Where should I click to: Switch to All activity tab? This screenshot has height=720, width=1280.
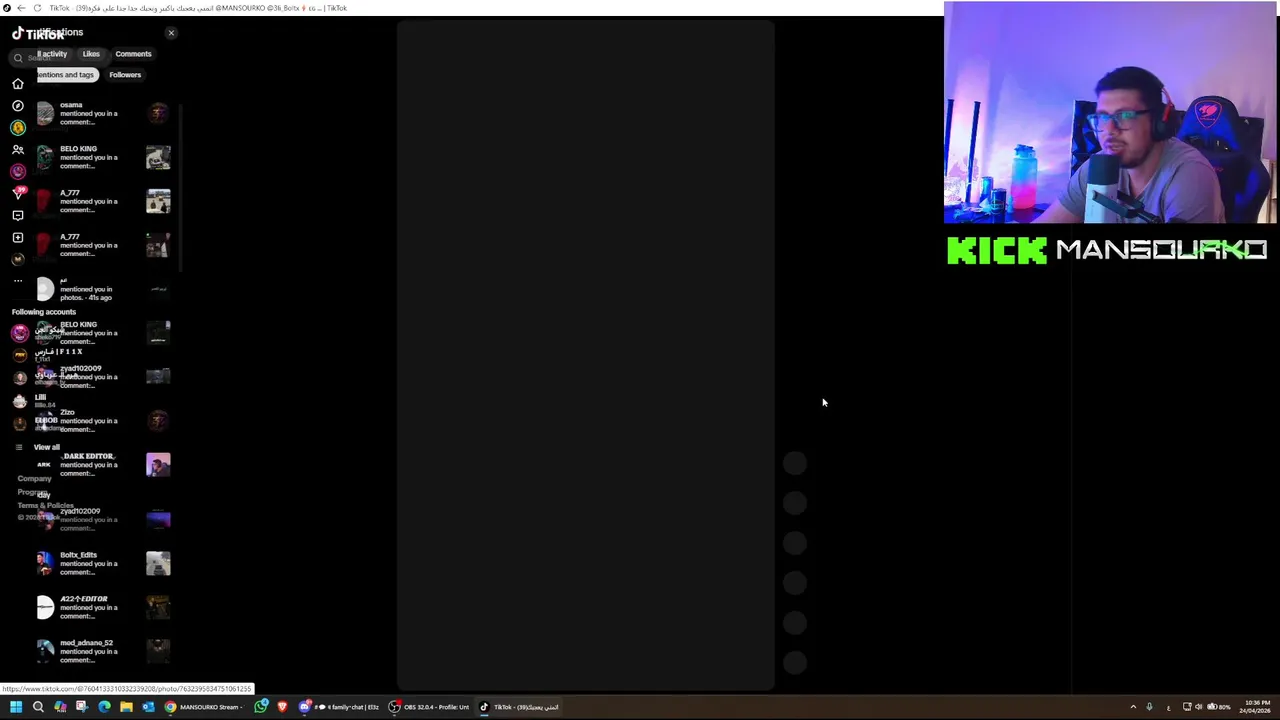52,54
